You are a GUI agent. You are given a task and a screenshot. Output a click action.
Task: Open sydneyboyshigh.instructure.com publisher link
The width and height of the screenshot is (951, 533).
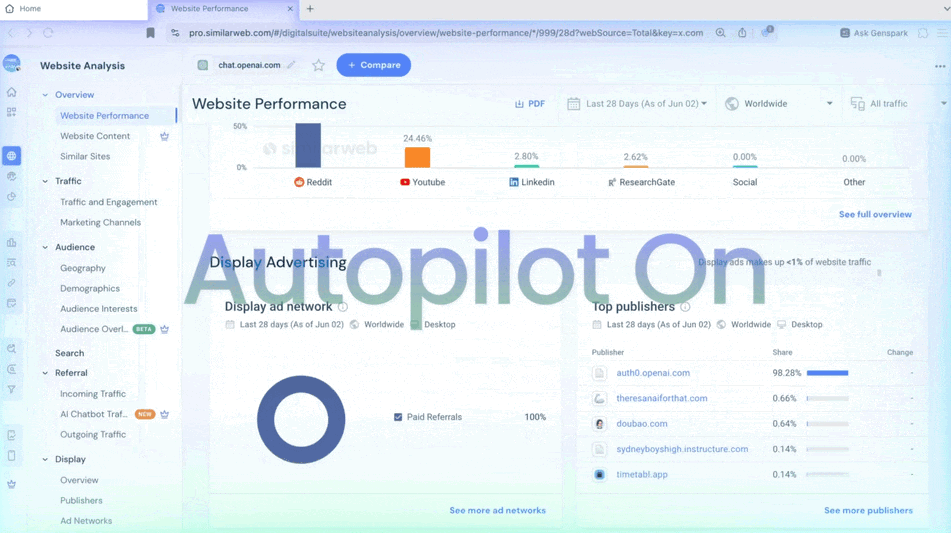point(682,449)
